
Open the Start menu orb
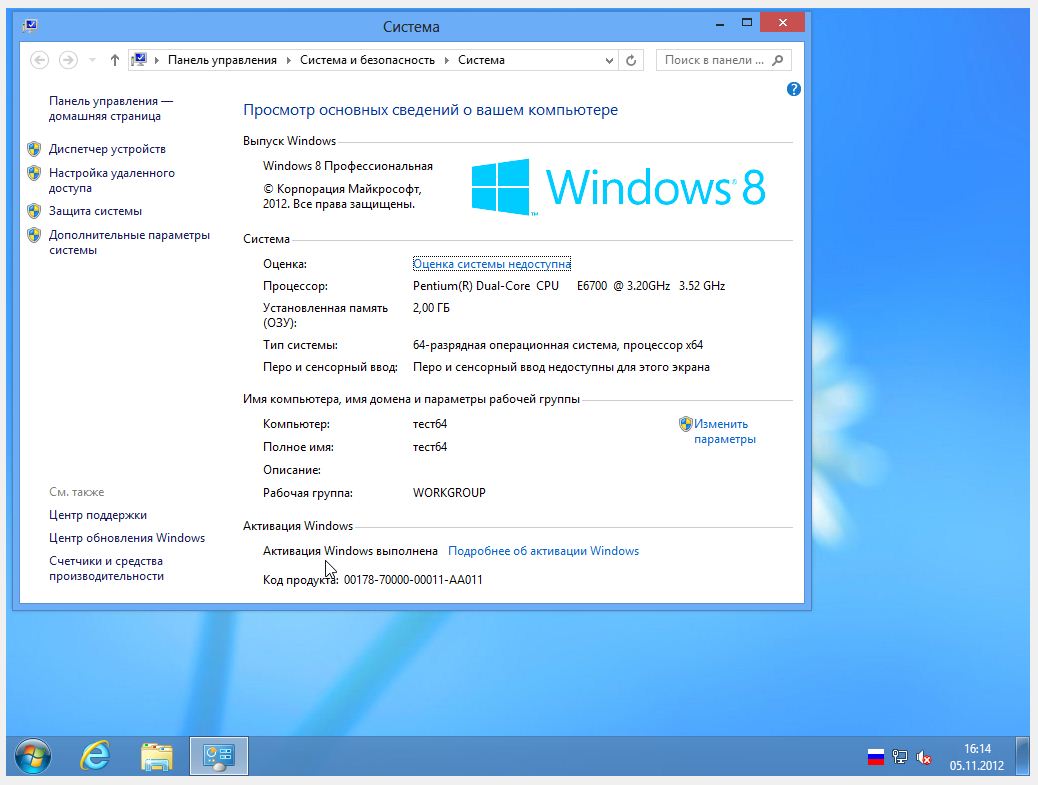coord(33,756)
